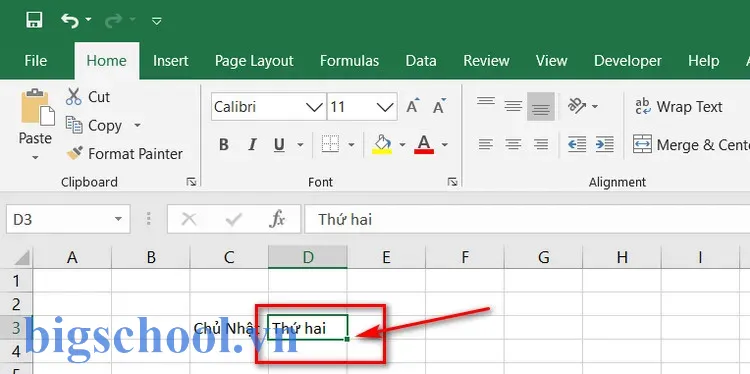The height and width of the screenshot is (374, 750).
Task: Switch to the Data tab
Action: [421, 61]
